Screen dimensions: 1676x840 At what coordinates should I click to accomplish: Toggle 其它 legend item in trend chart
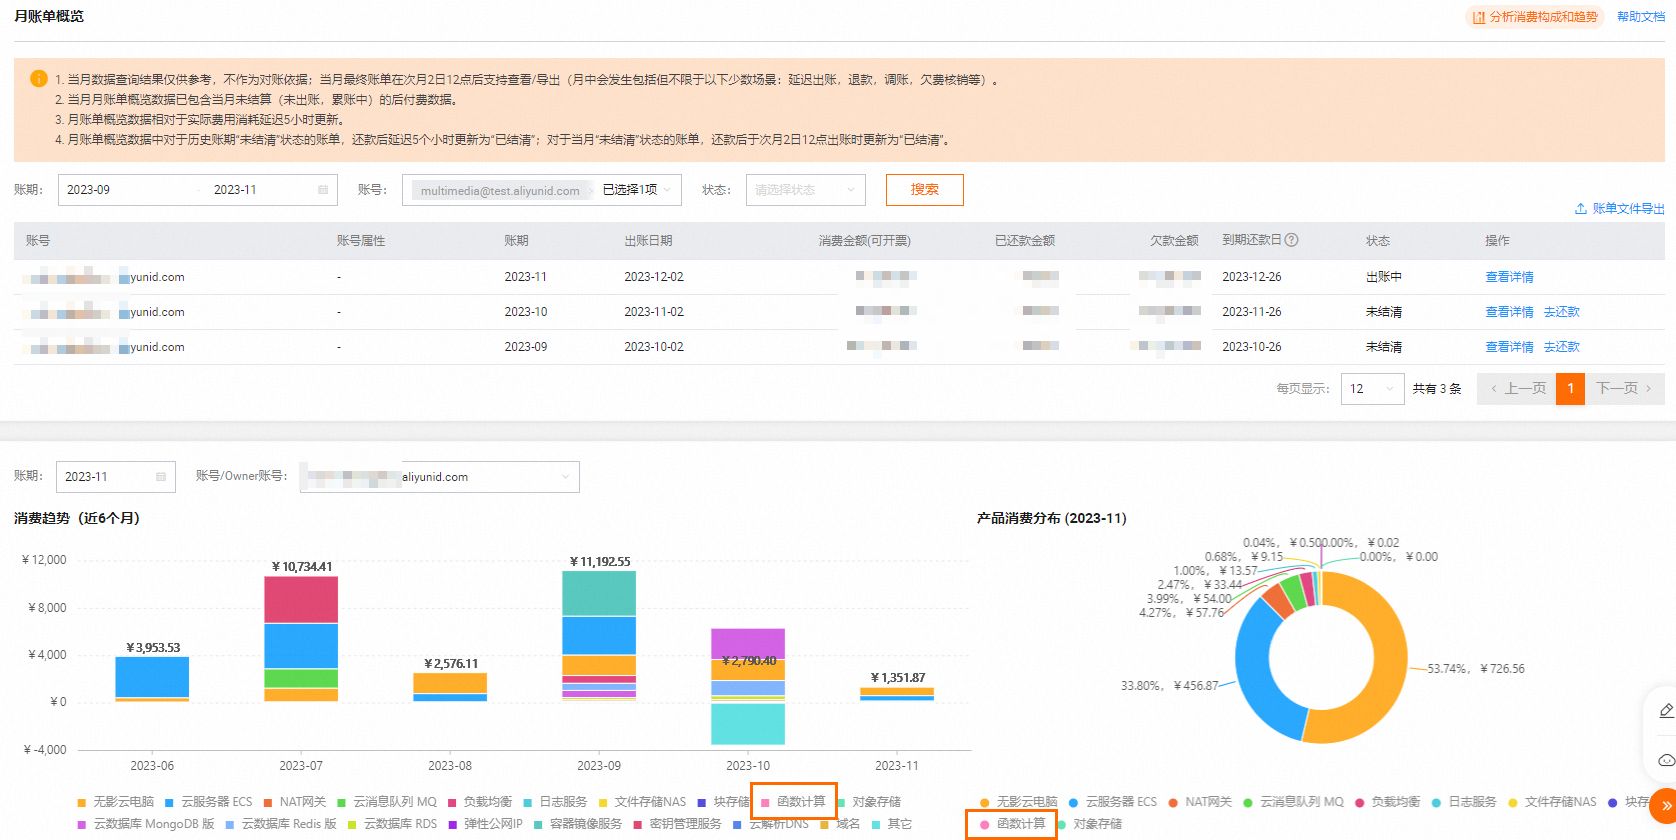pyautogui.click(x=892, y=824)
